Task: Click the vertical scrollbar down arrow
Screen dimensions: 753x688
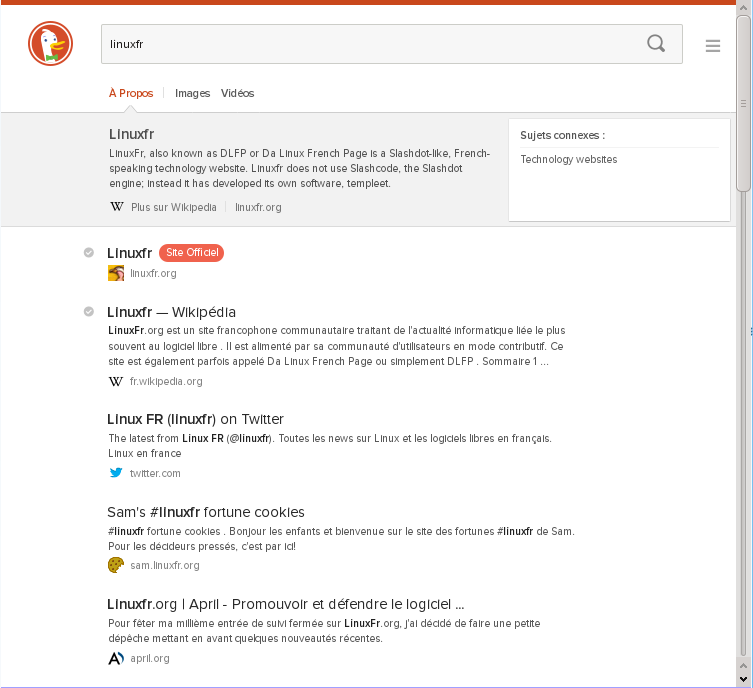Action: [743, 677]
